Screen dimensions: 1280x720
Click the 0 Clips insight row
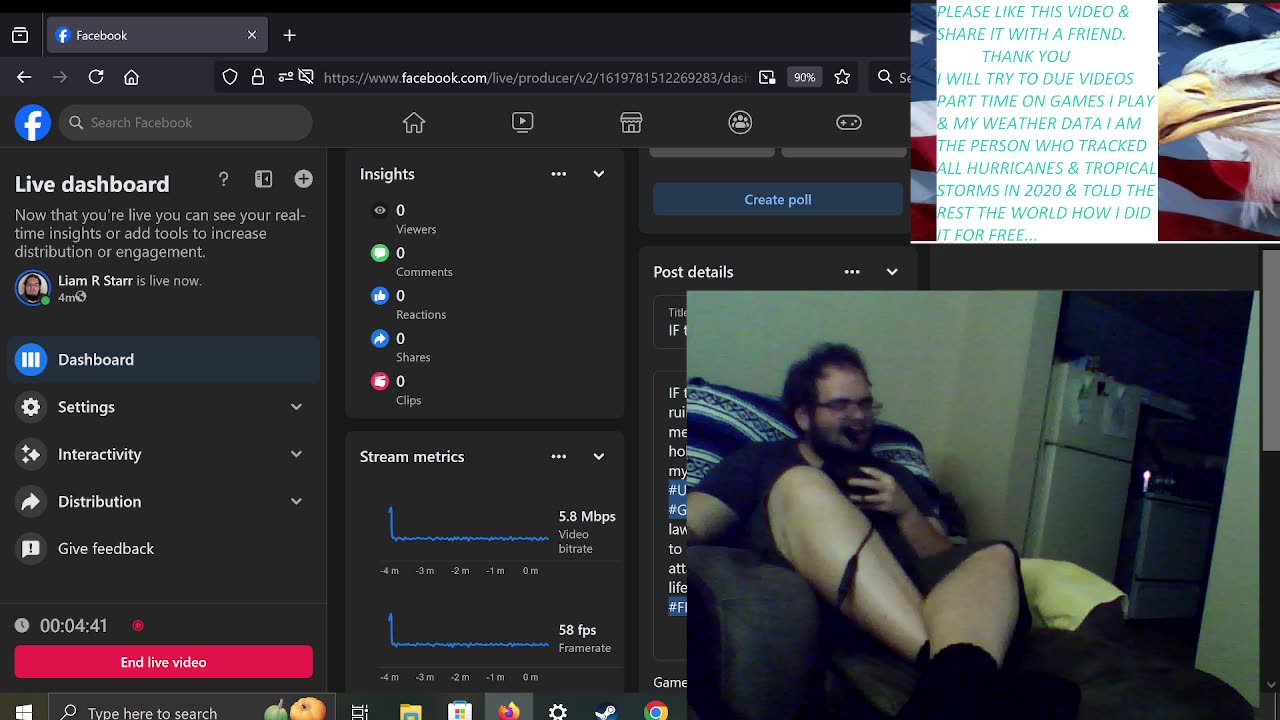click(x=398, y=390)
